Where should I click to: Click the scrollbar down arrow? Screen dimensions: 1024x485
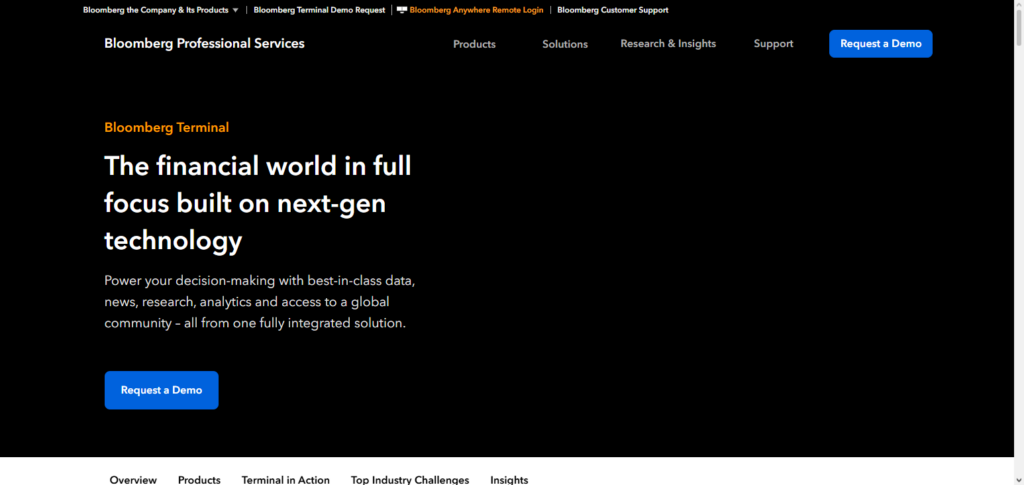point(1019,480)
